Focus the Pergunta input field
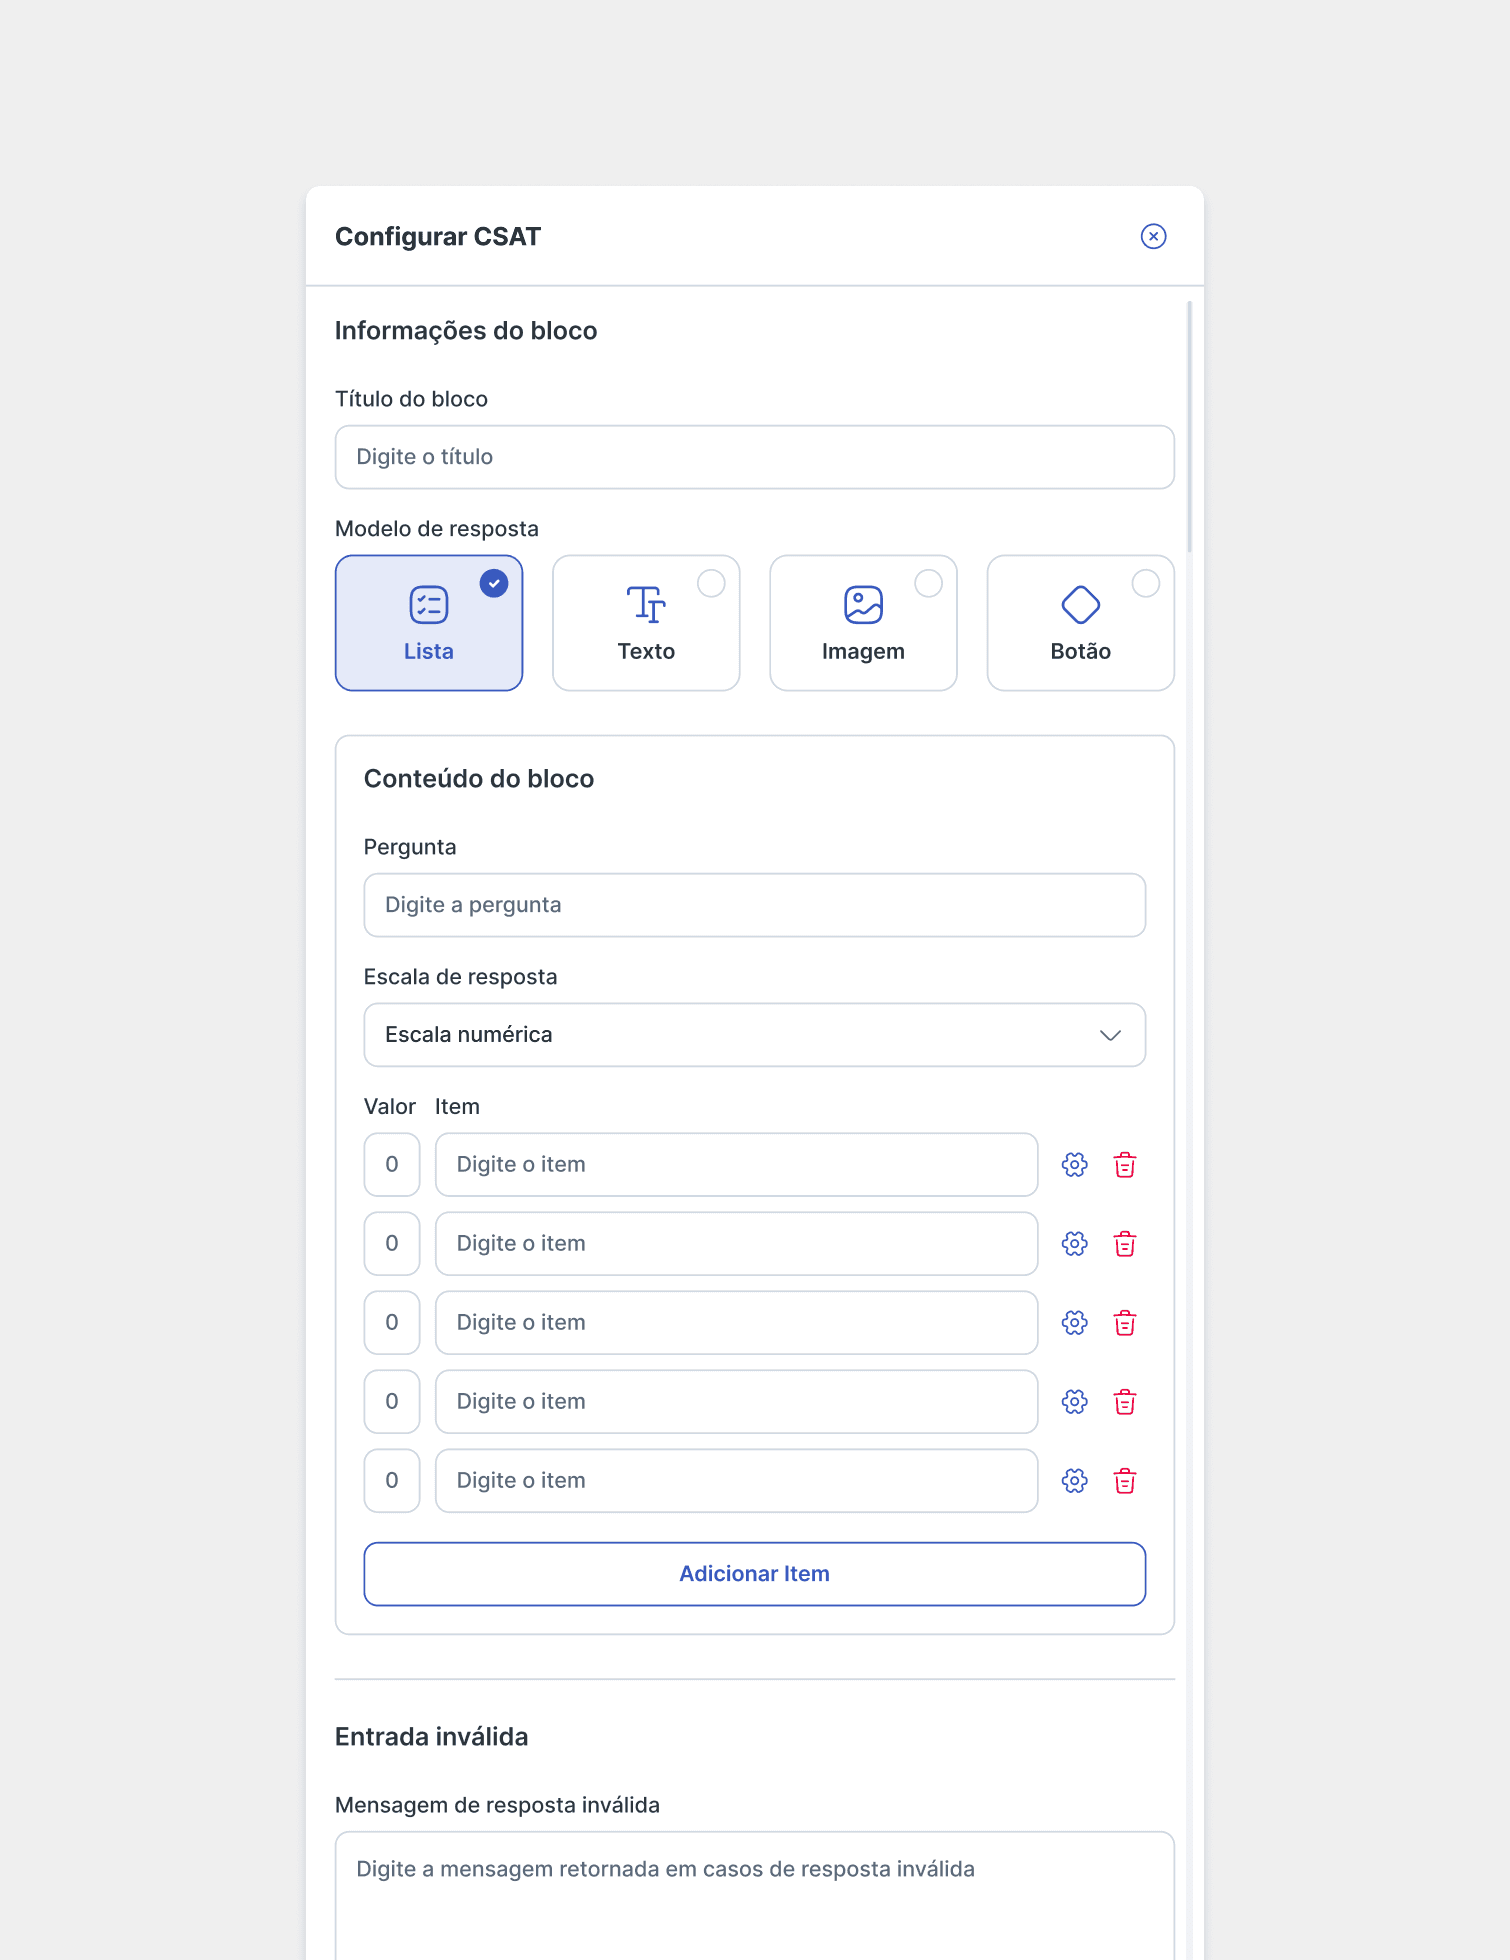 point(754,905)
